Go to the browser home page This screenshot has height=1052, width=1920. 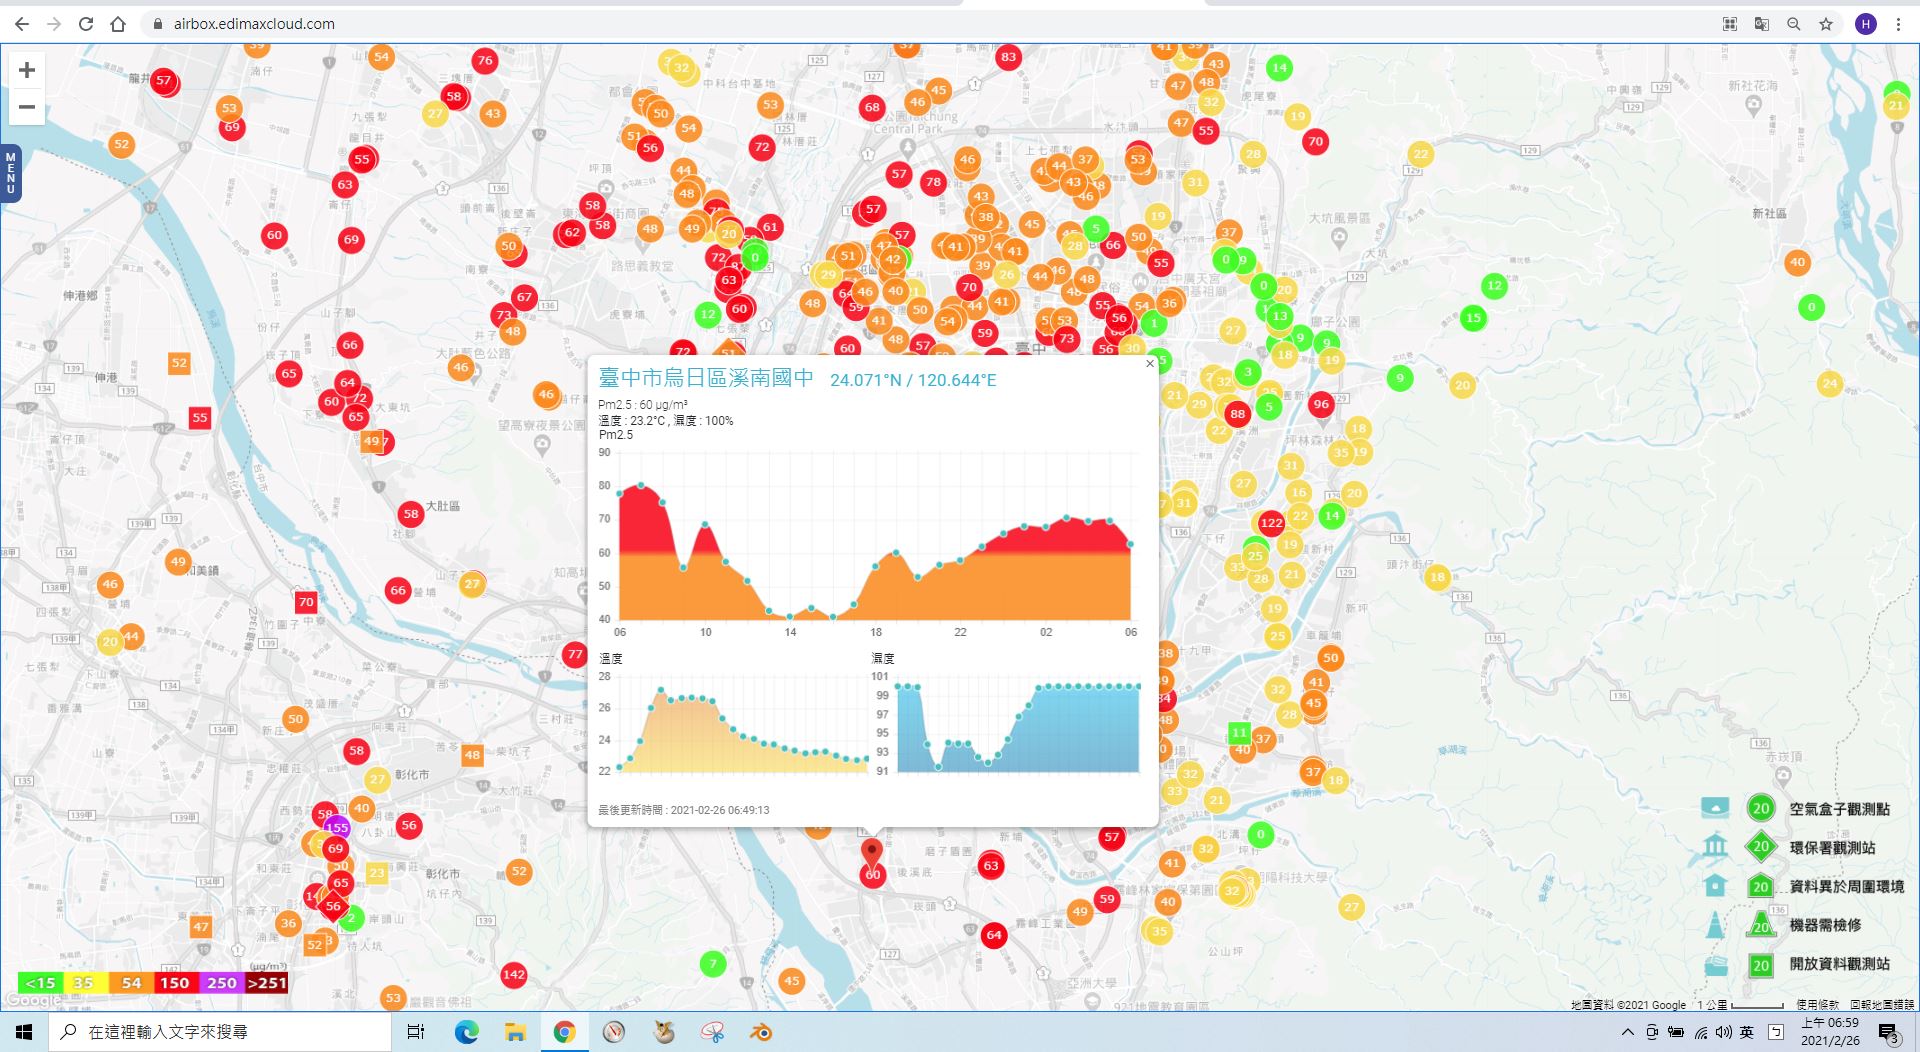(x=118, y=24)
